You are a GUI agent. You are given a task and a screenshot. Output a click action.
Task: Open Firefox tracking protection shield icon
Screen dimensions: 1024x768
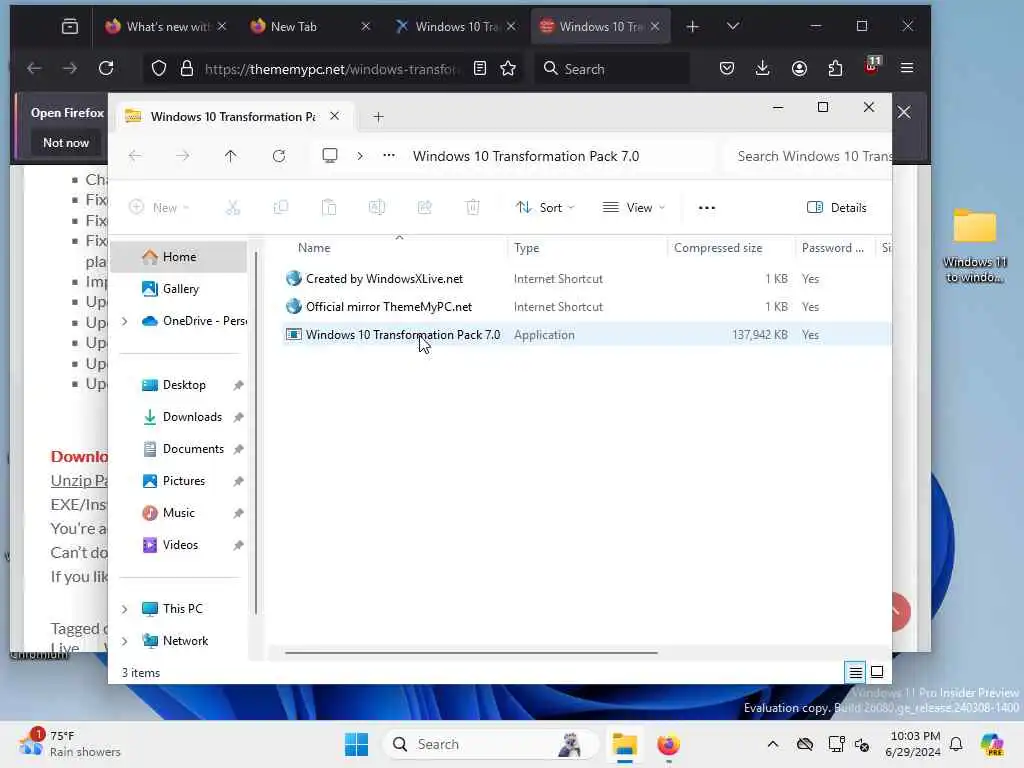[159, 69]
